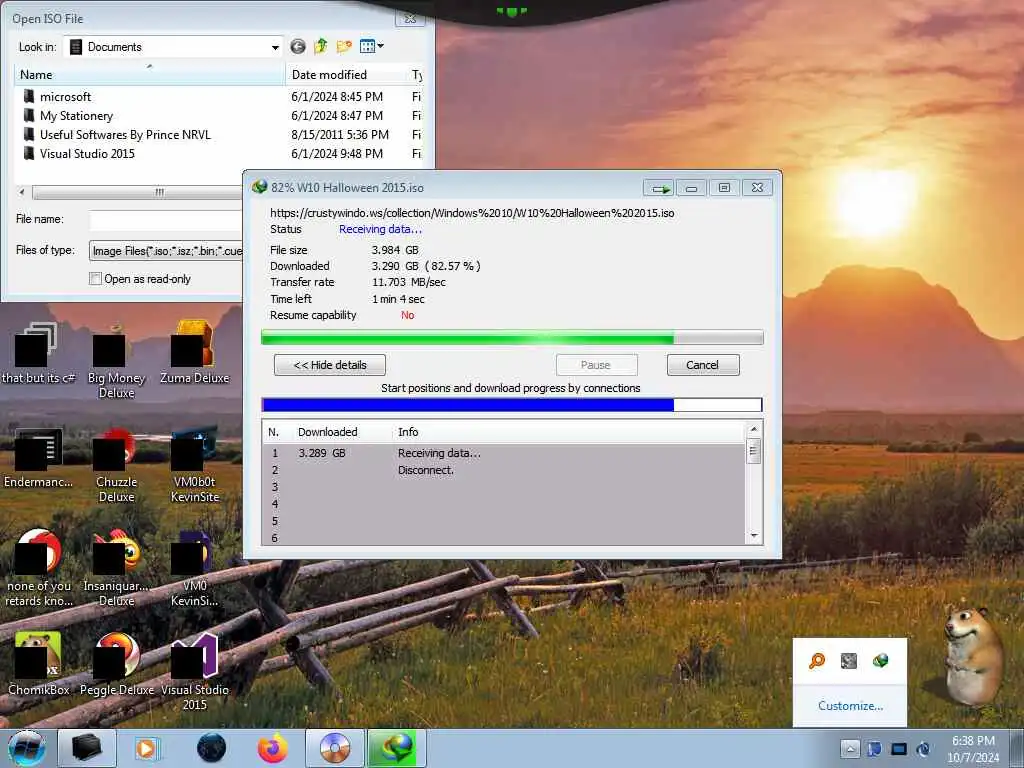Click the file list's left scroll arrow
Viewport: 1024px width, 768px height.
coord(22,192)
